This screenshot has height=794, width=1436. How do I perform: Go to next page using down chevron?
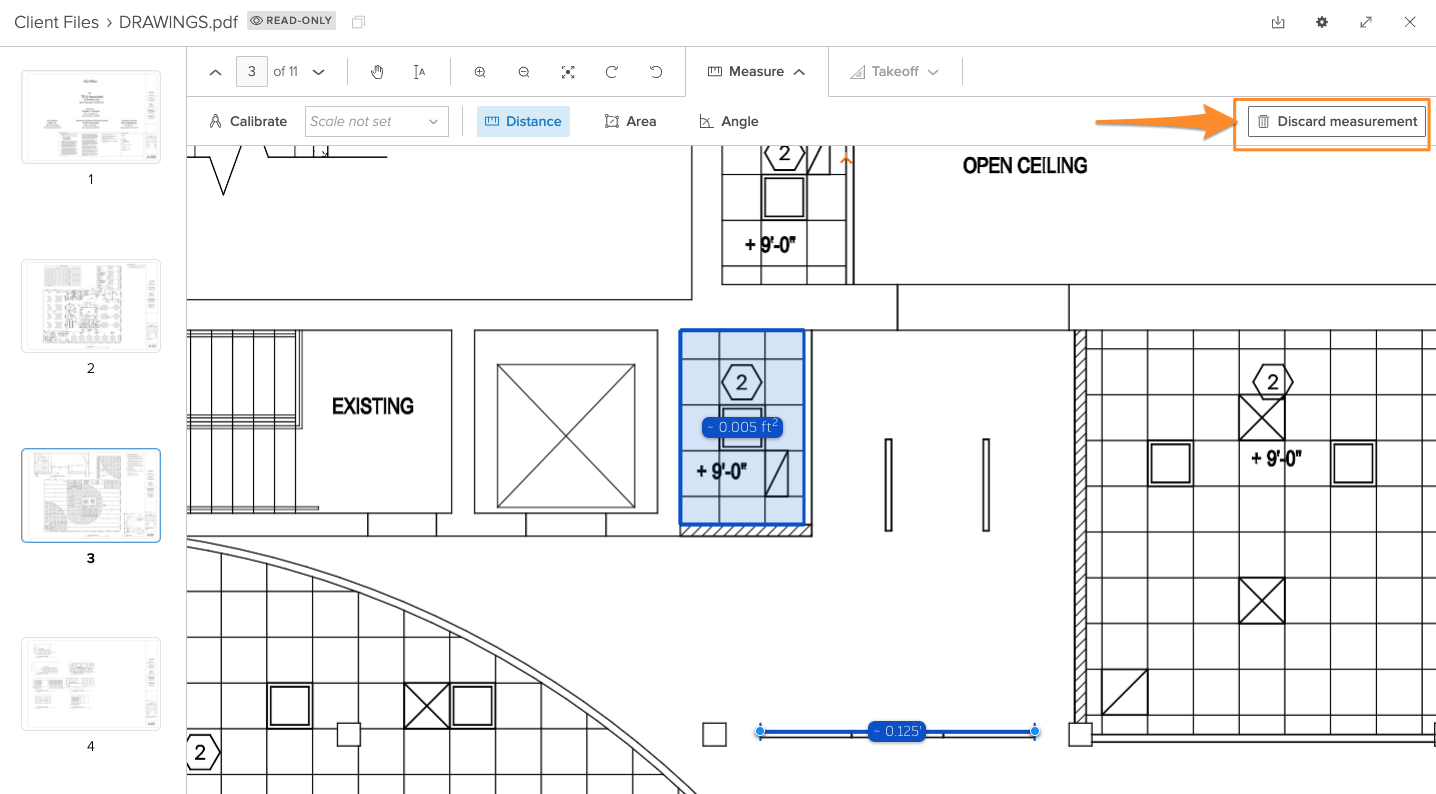pos(319,72)
